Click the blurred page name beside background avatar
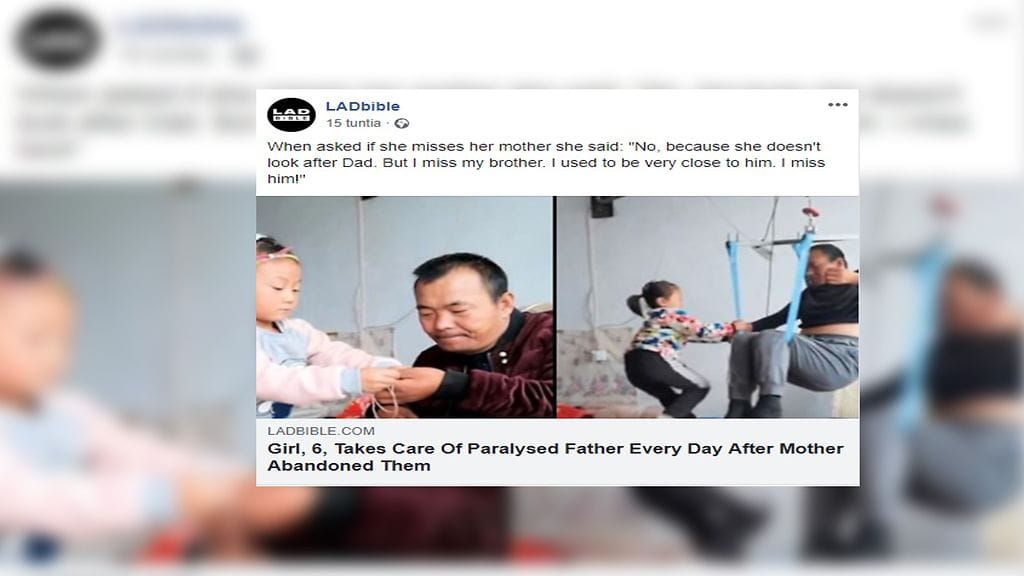This screenshot has width=1024, height=576. 180,27
